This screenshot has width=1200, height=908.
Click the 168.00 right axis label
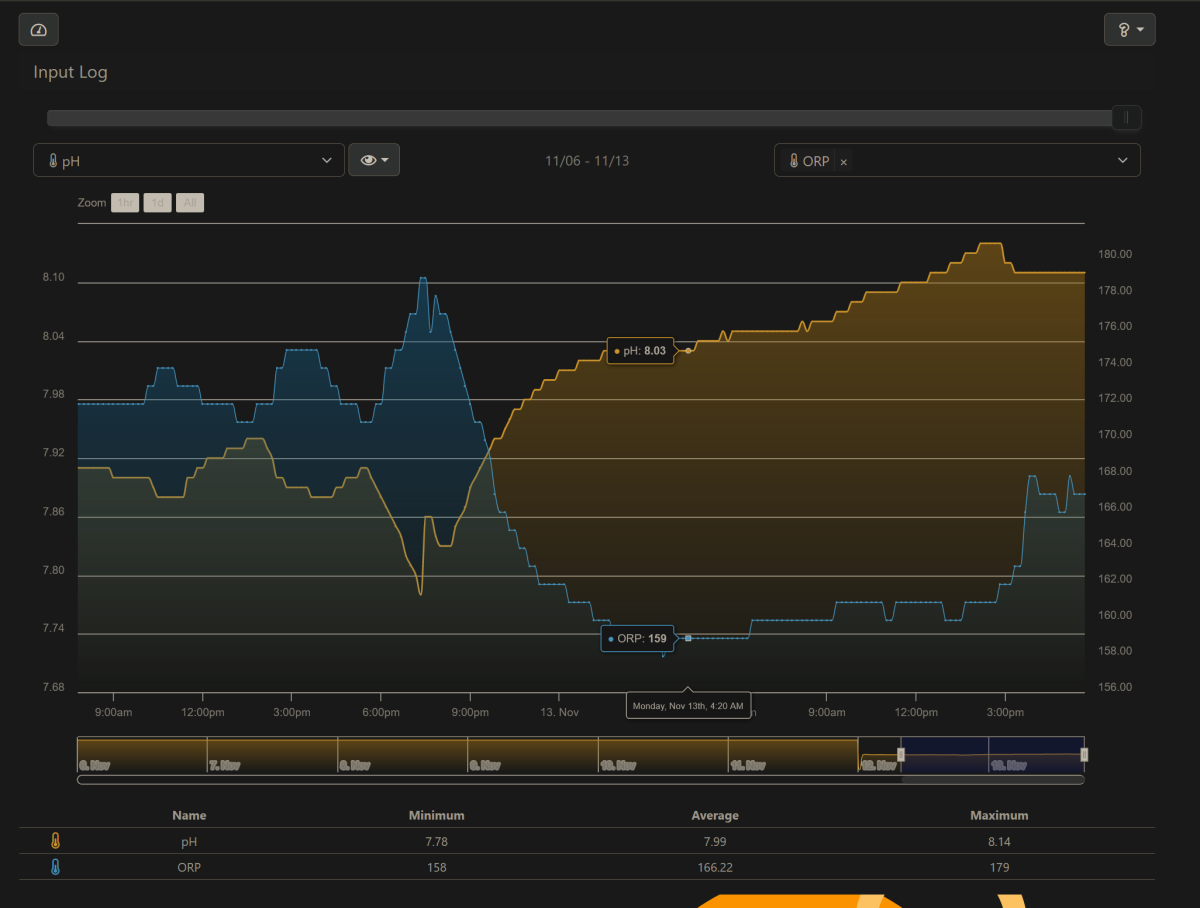pyautogui.click(x=1115, y=472)
